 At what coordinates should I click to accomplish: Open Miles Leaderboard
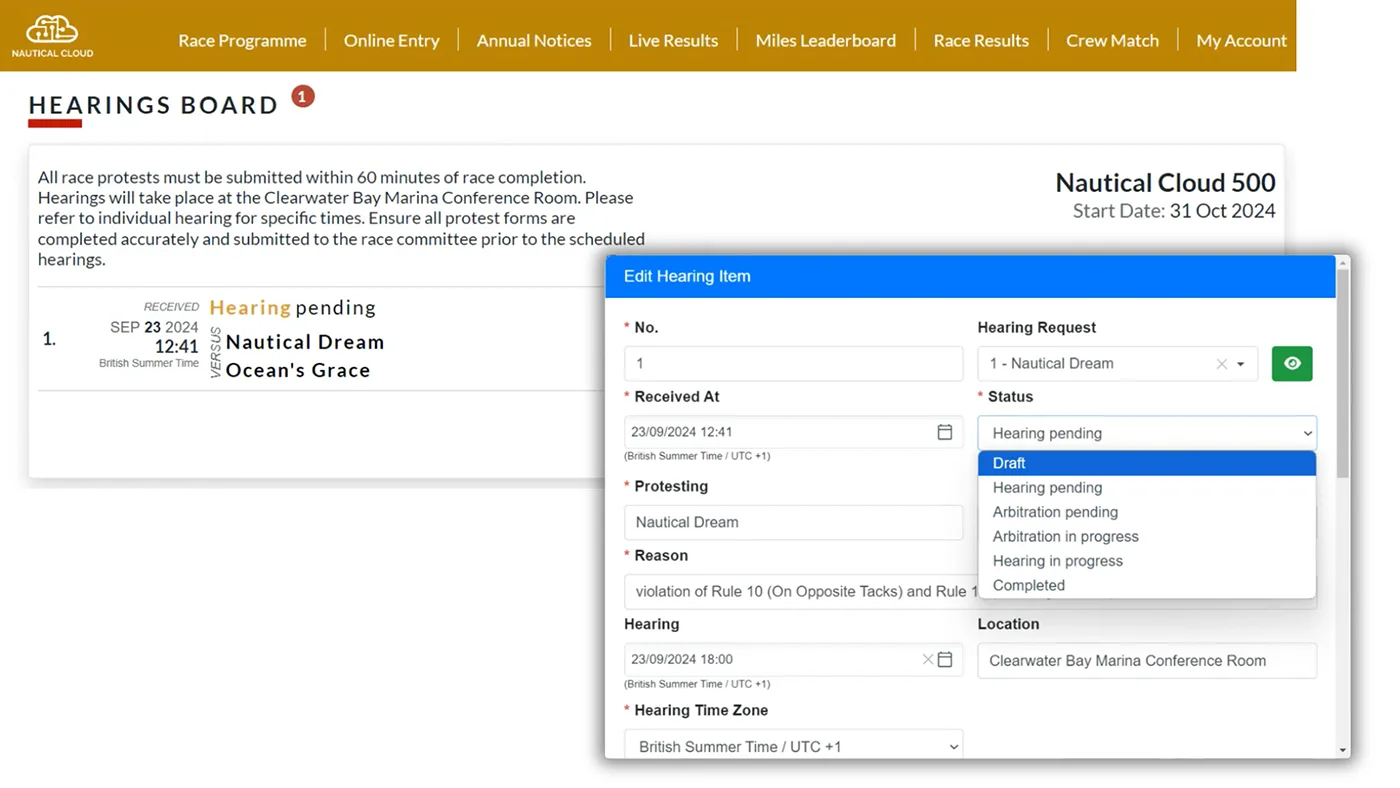[x=826, y=40]
